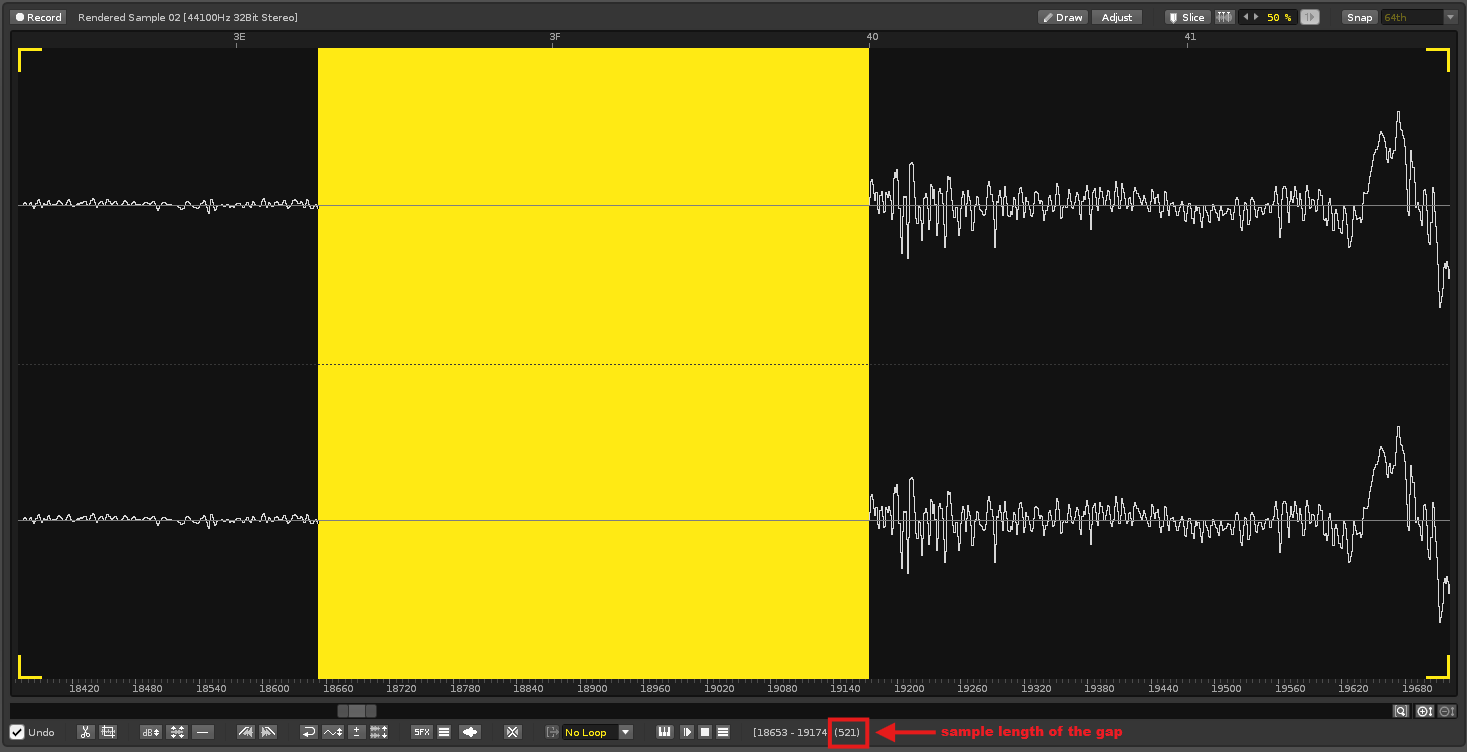1467x752 pixels.
Task: Click the vertical zoom out icon
Action: coord(1447,711)
